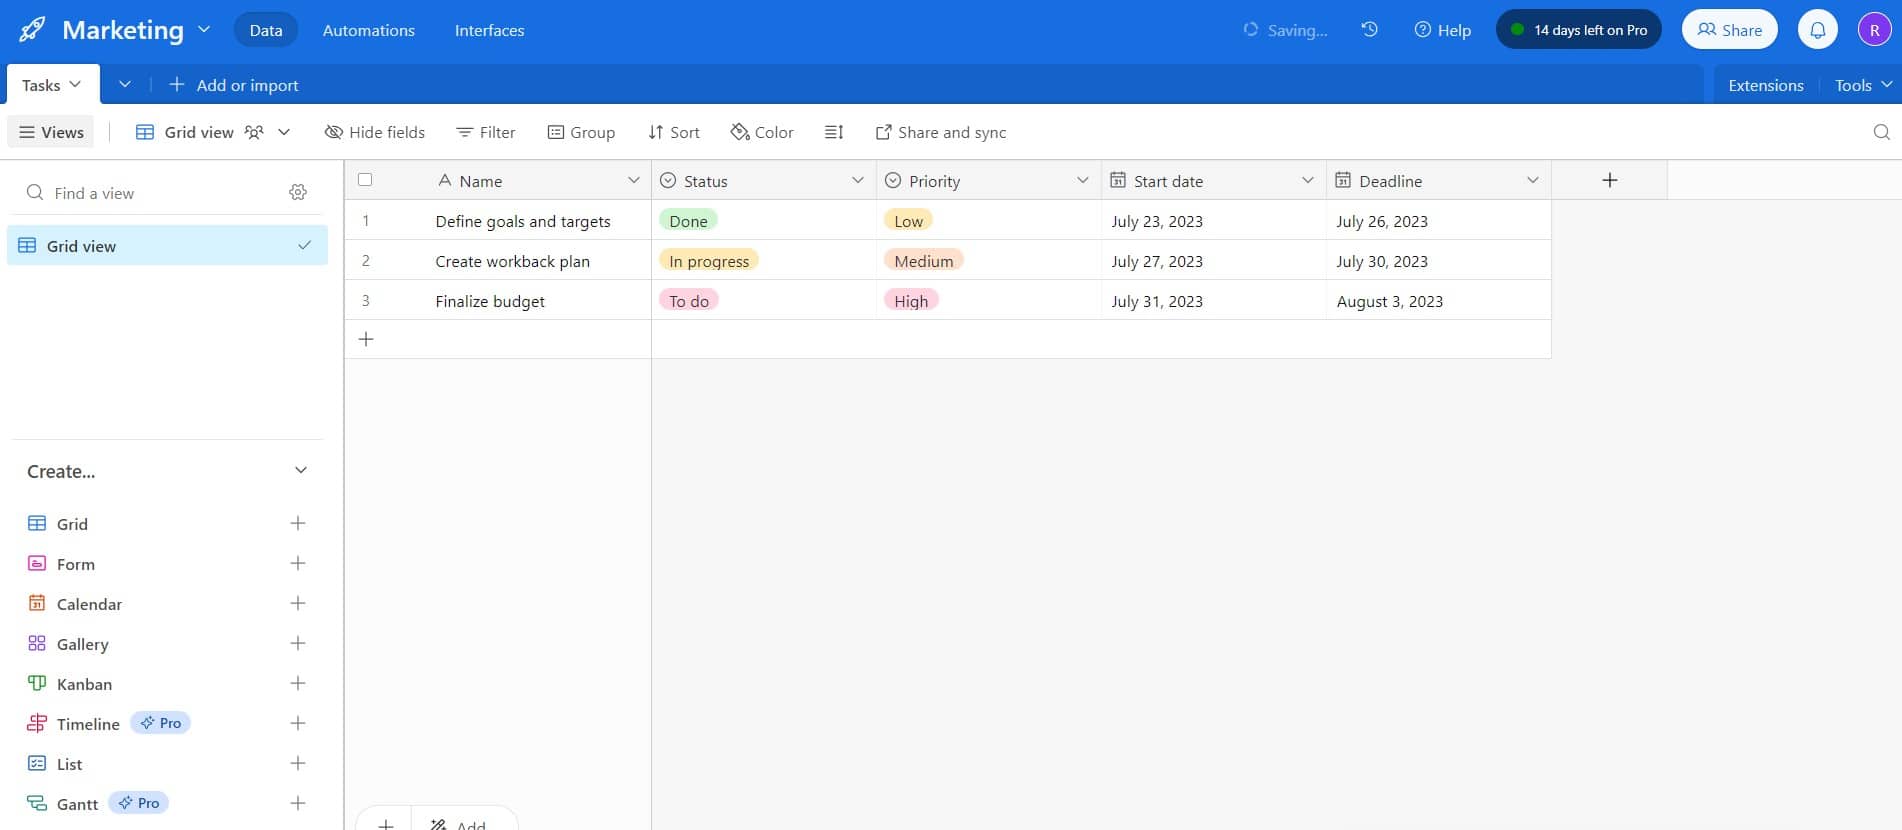Viewport: 1902px width, 830px height.
Task: Click the search magnifier icon
Action: coord(1881,132)
